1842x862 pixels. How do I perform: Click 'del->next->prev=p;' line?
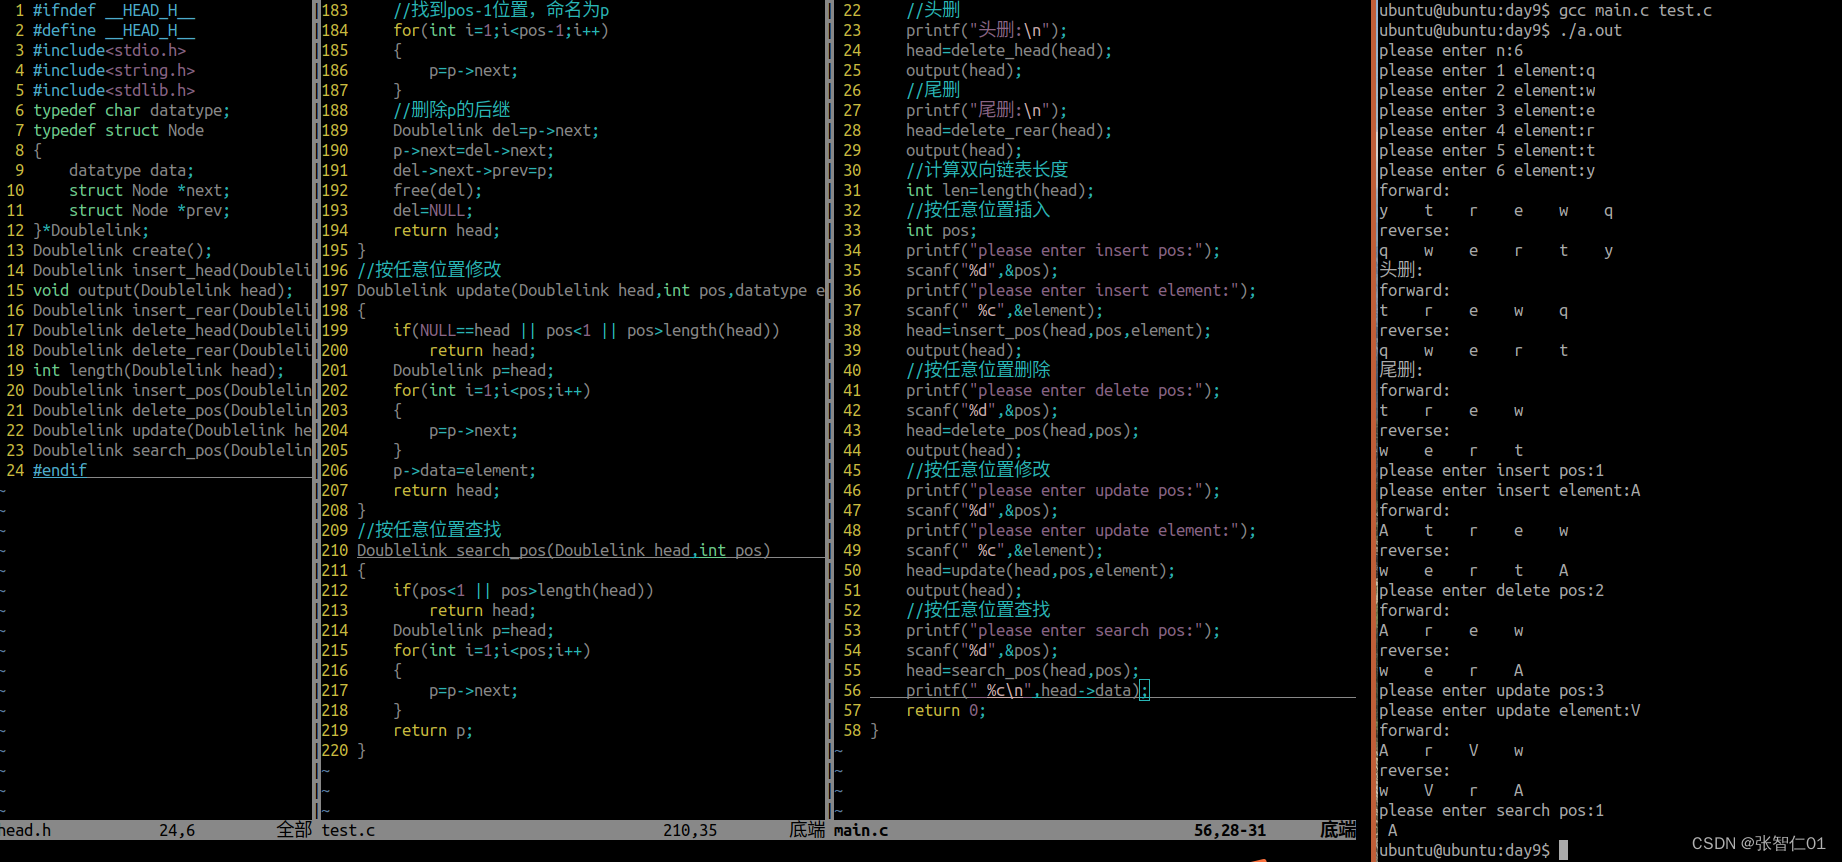[x=473, y=170]
